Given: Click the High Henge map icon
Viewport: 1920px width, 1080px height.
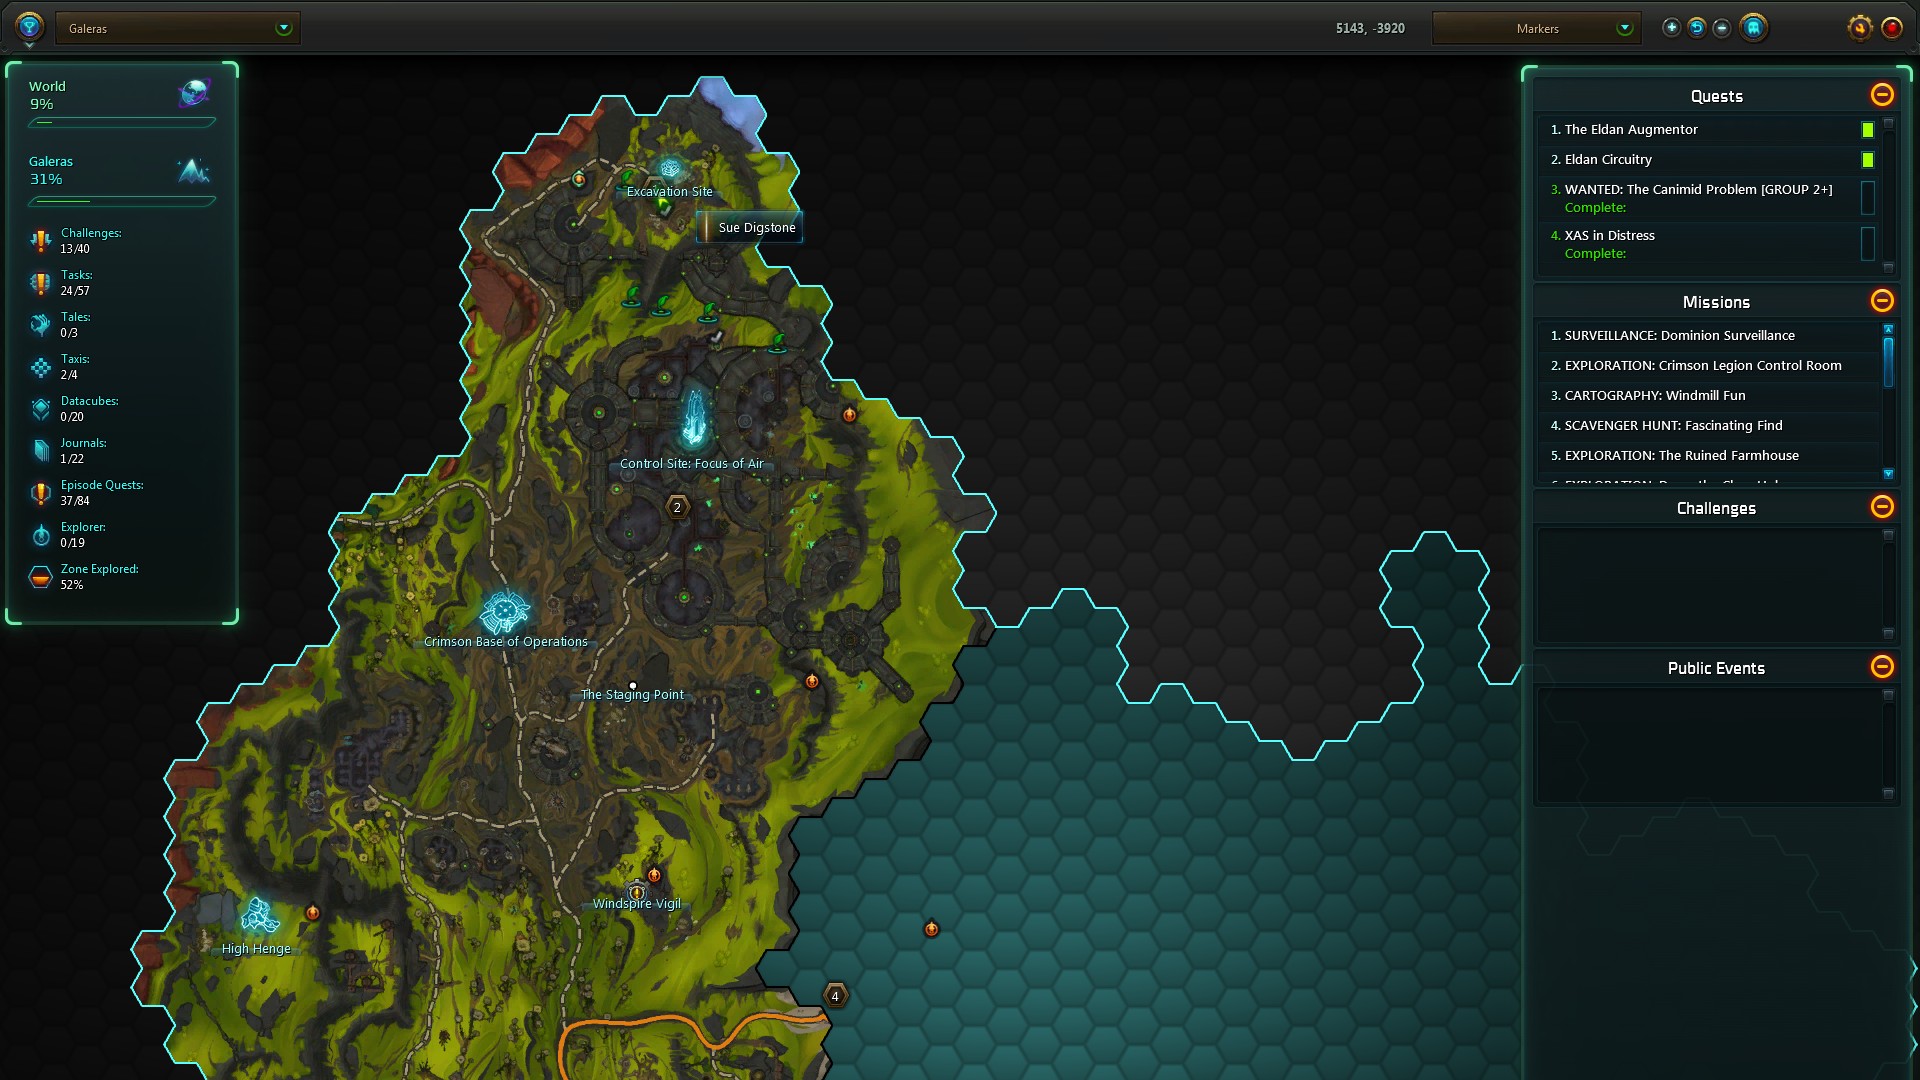Looking at the screenshot, I should click(260, 916).
